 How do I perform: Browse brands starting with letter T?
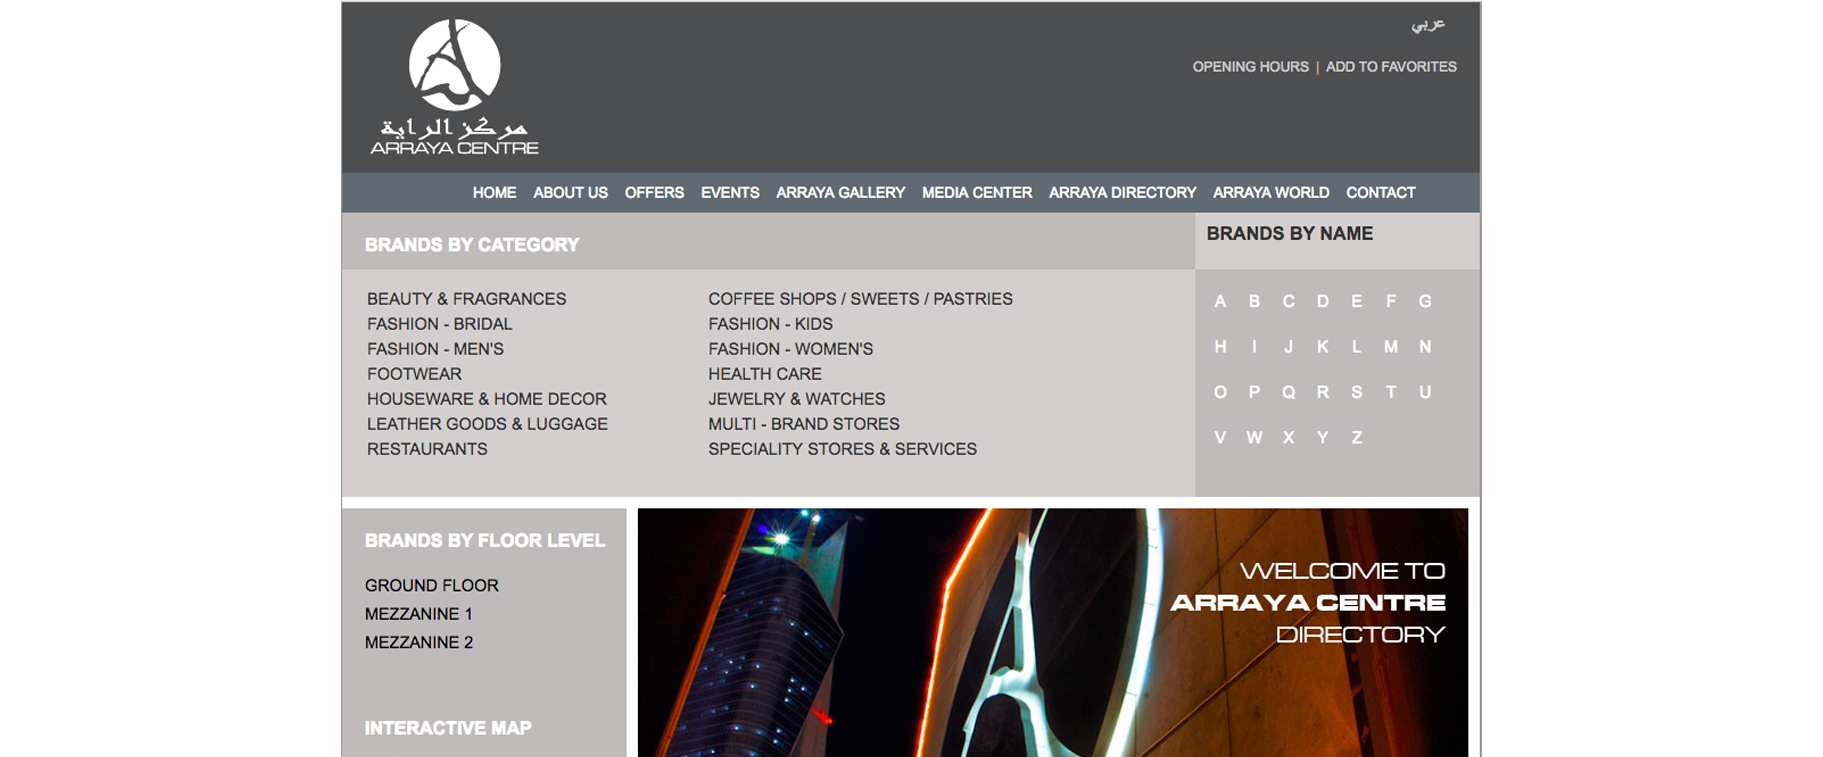tap(1390, 392)
